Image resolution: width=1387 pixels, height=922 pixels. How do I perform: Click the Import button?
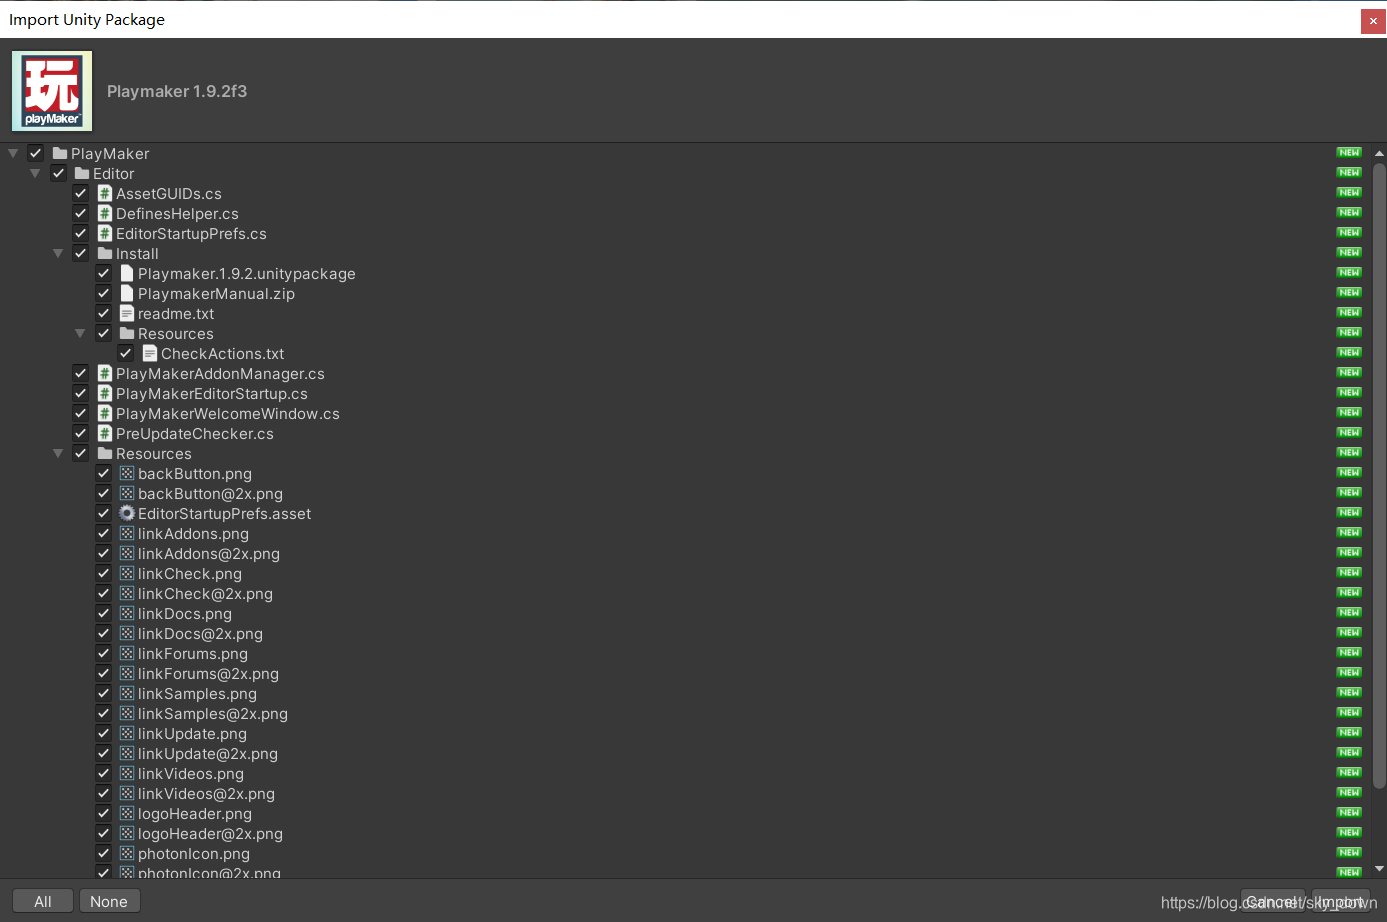(x=1340, y=901)
